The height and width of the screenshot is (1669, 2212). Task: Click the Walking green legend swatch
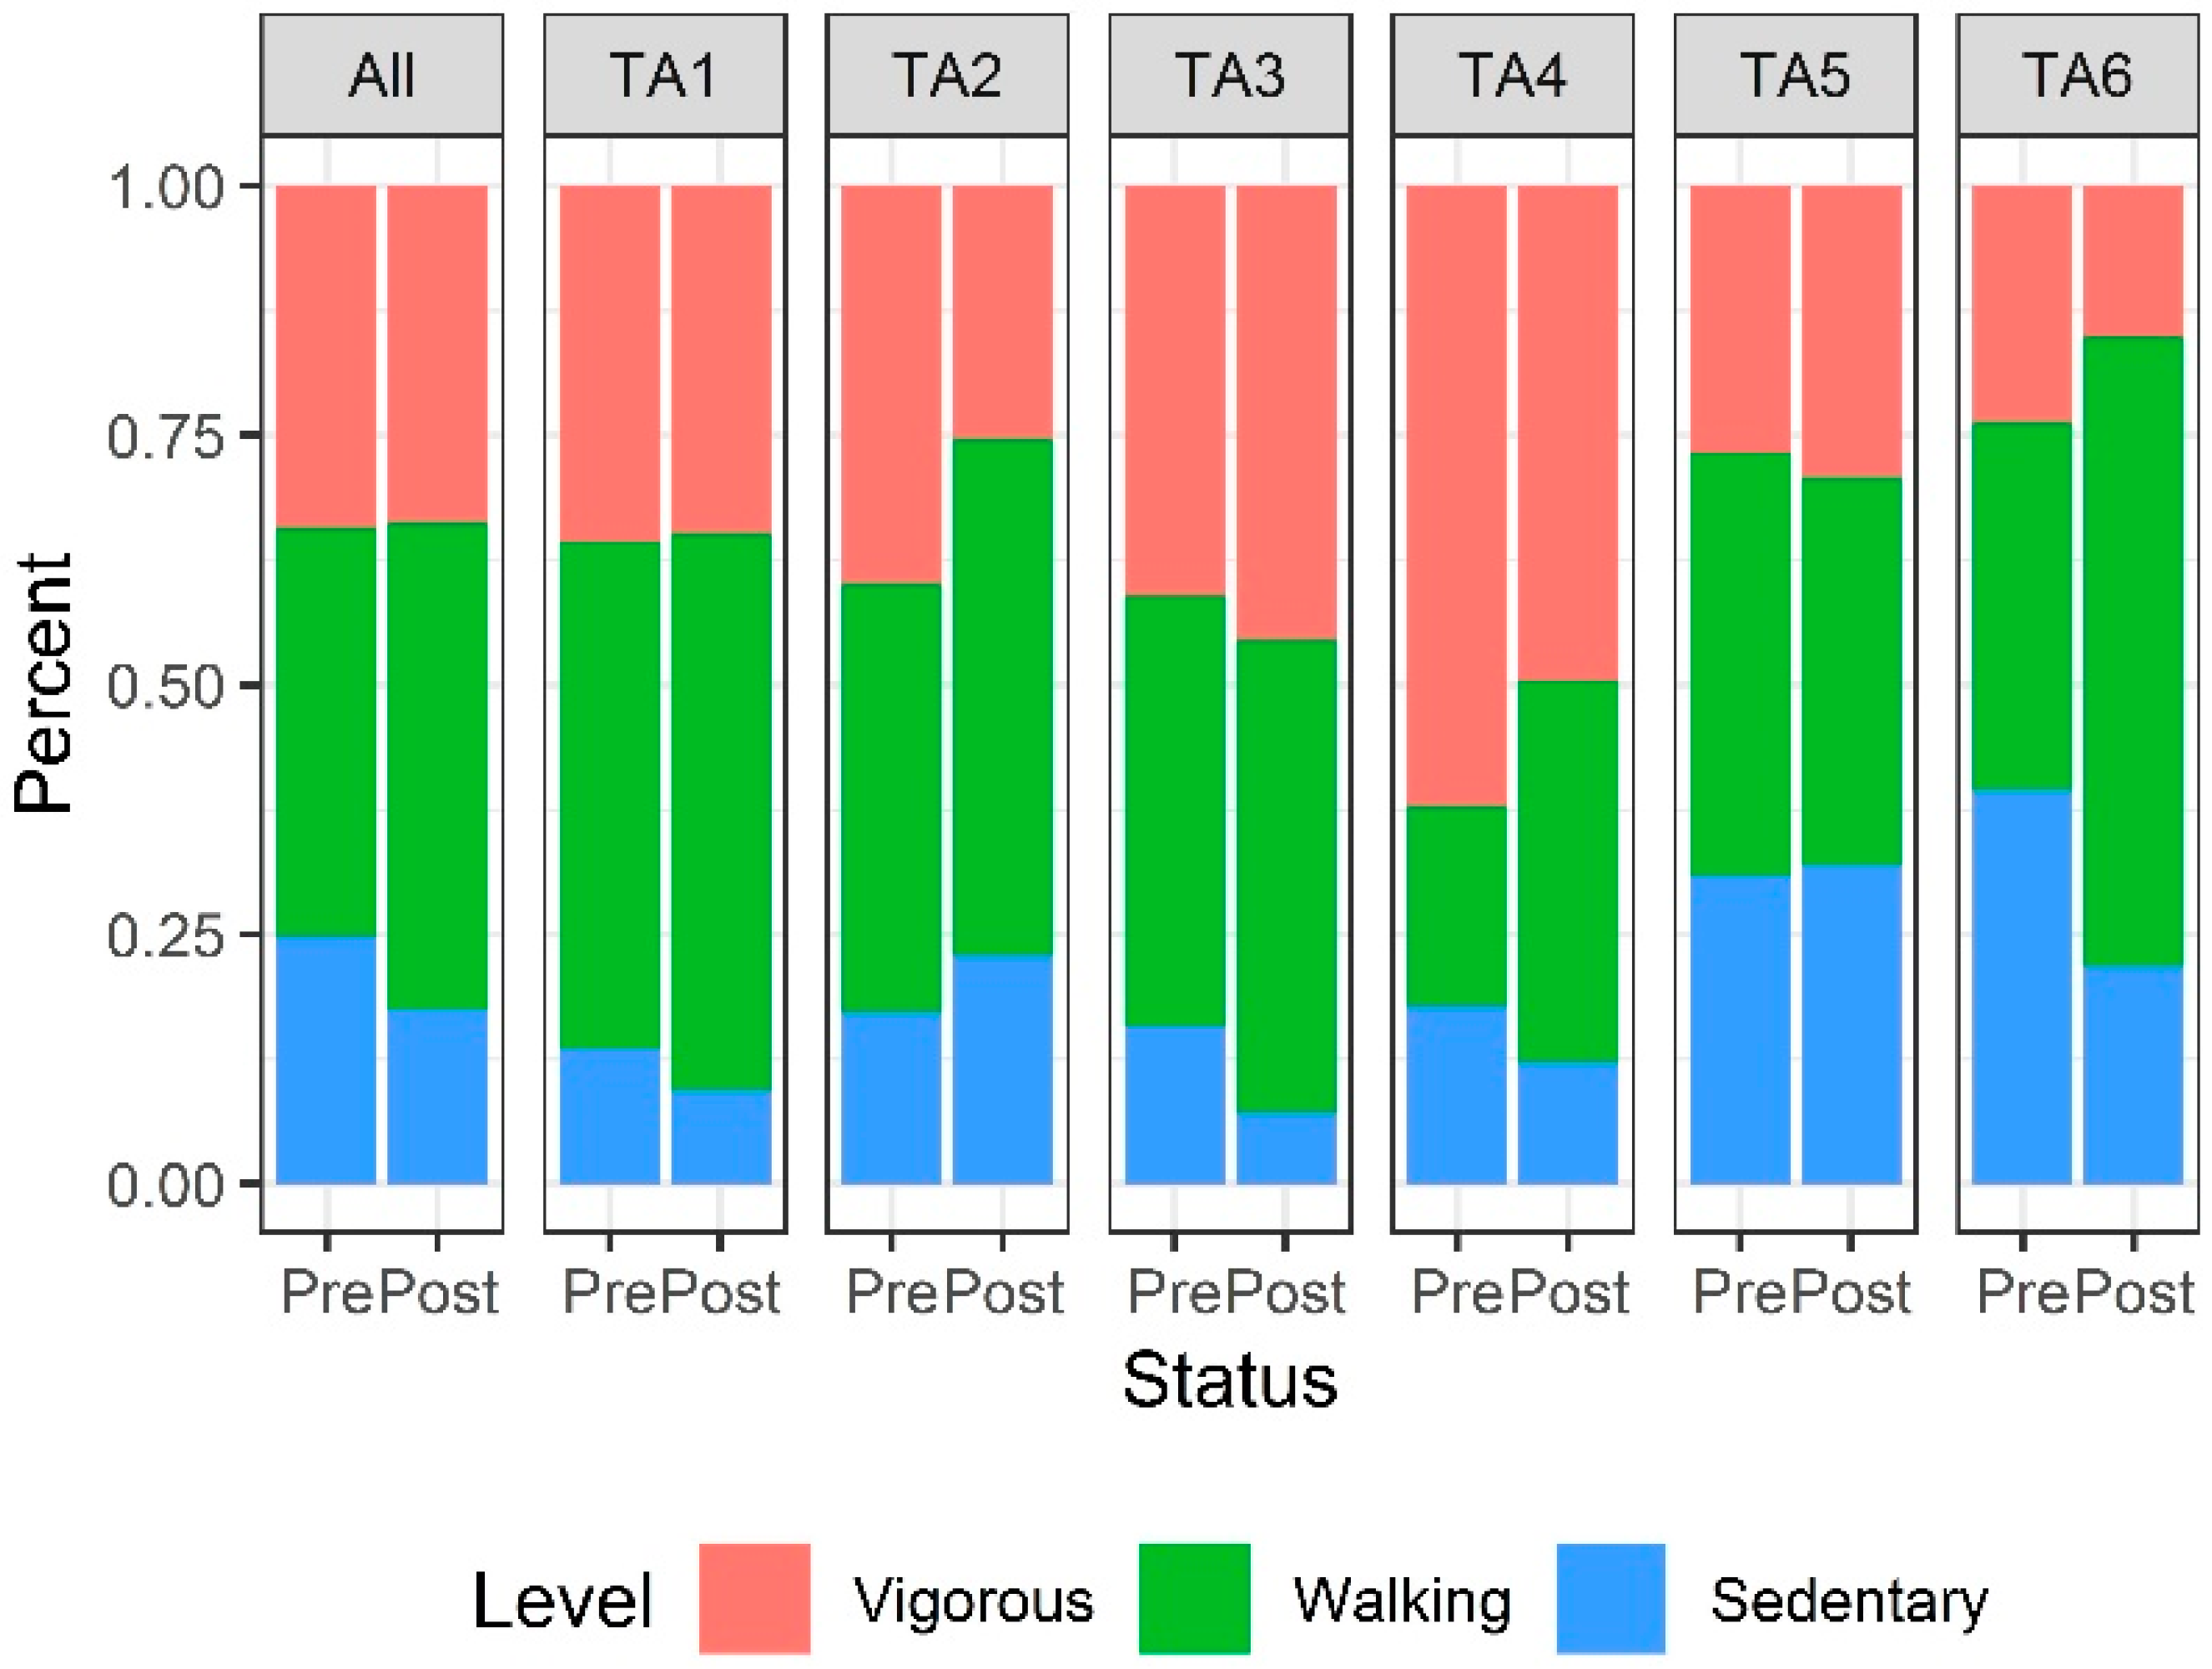[x=1194, y=1597]
